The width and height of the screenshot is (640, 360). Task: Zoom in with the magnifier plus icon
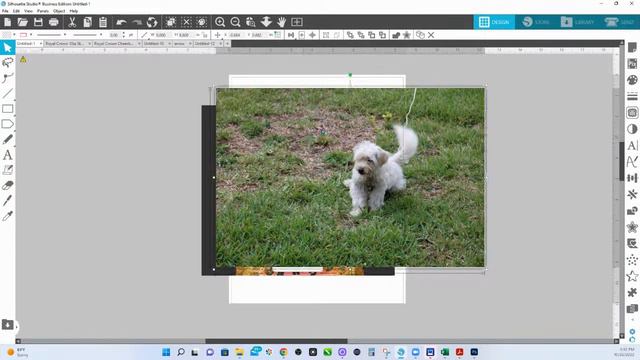220,22
